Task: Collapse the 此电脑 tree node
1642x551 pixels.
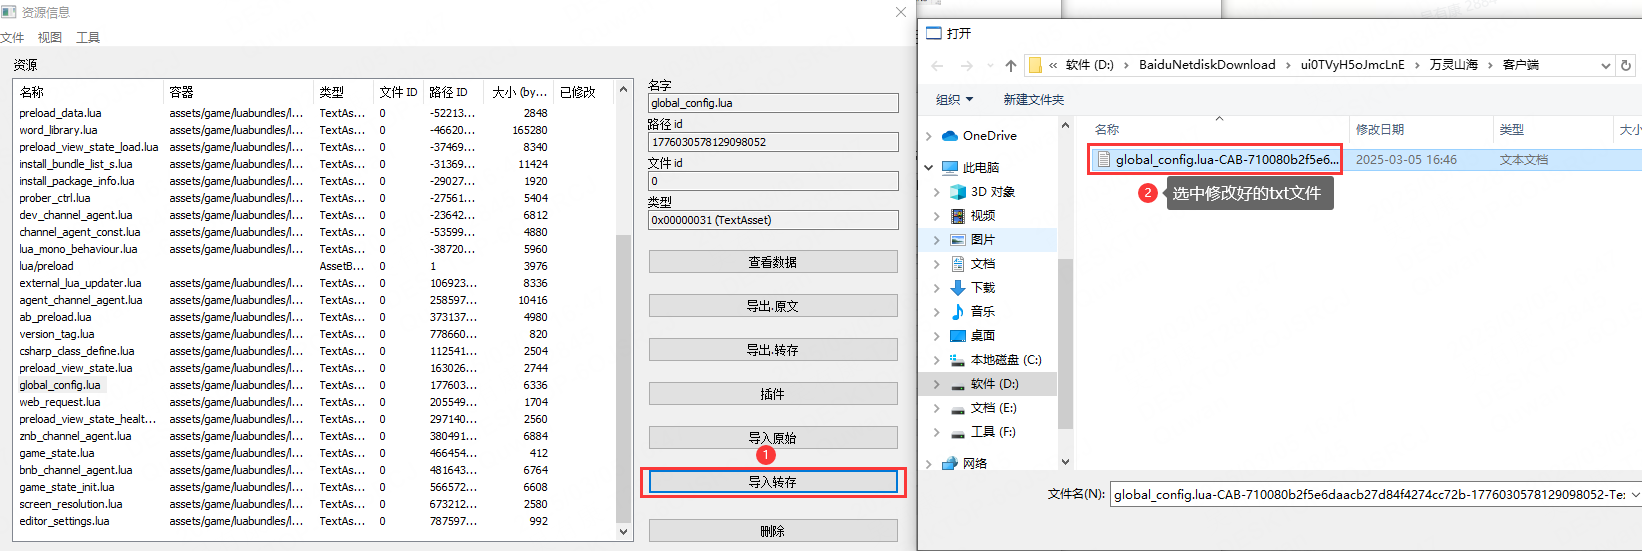Action: click(929, 168)
